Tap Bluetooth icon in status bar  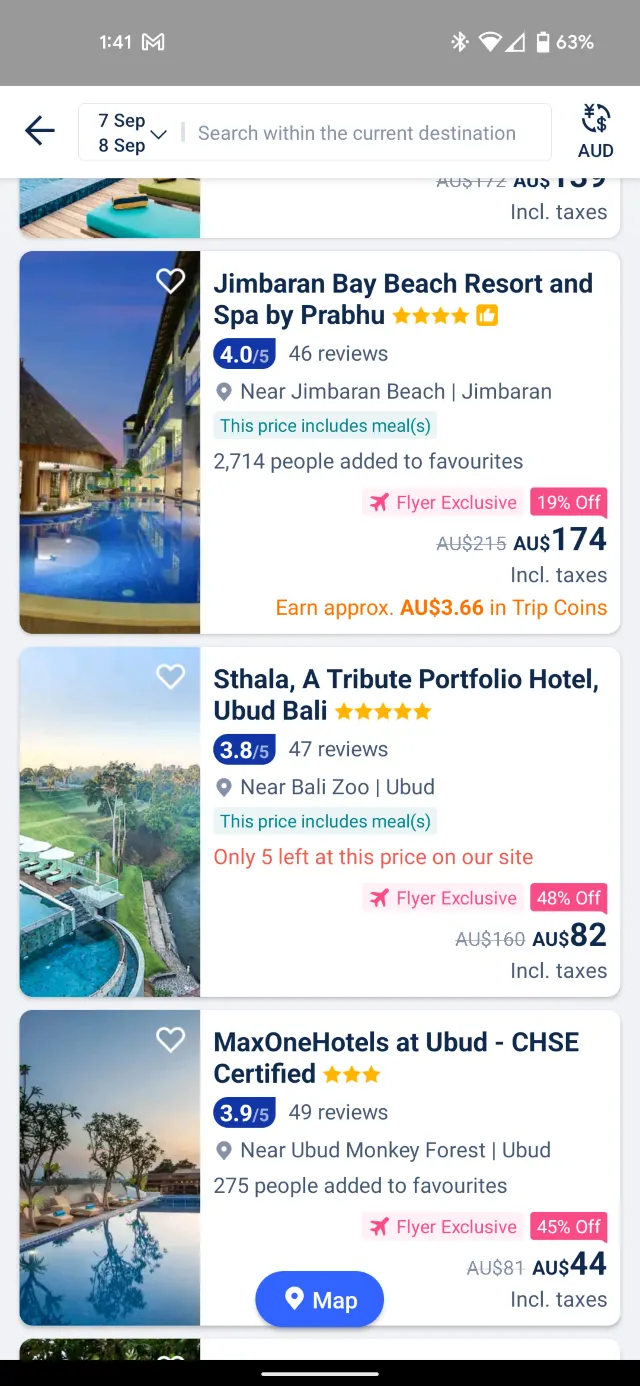click(459, 42)
